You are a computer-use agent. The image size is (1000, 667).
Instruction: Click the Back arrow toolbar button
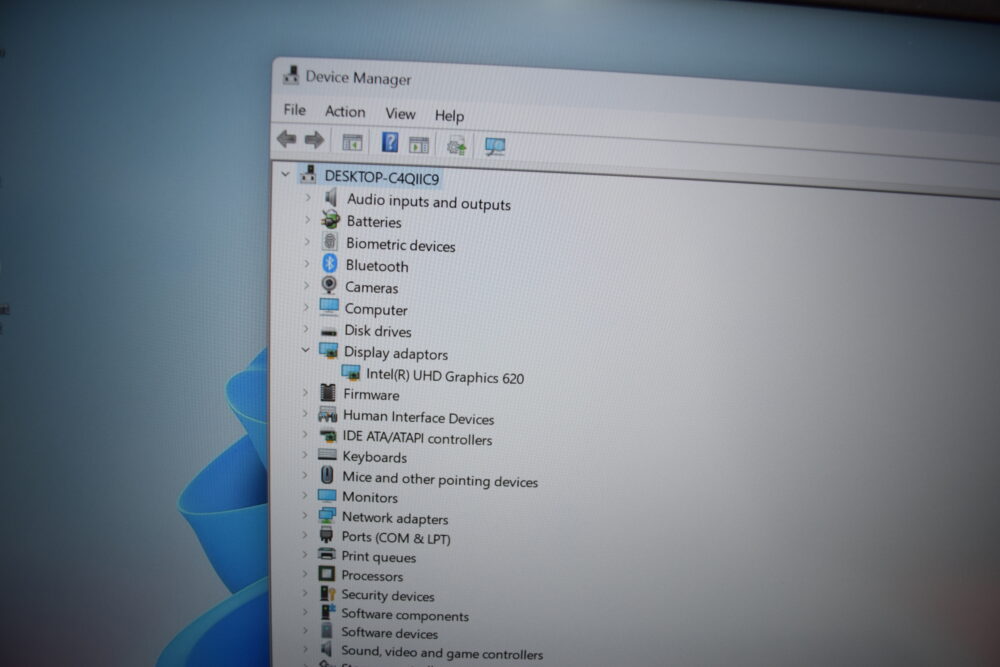(286, 138)
